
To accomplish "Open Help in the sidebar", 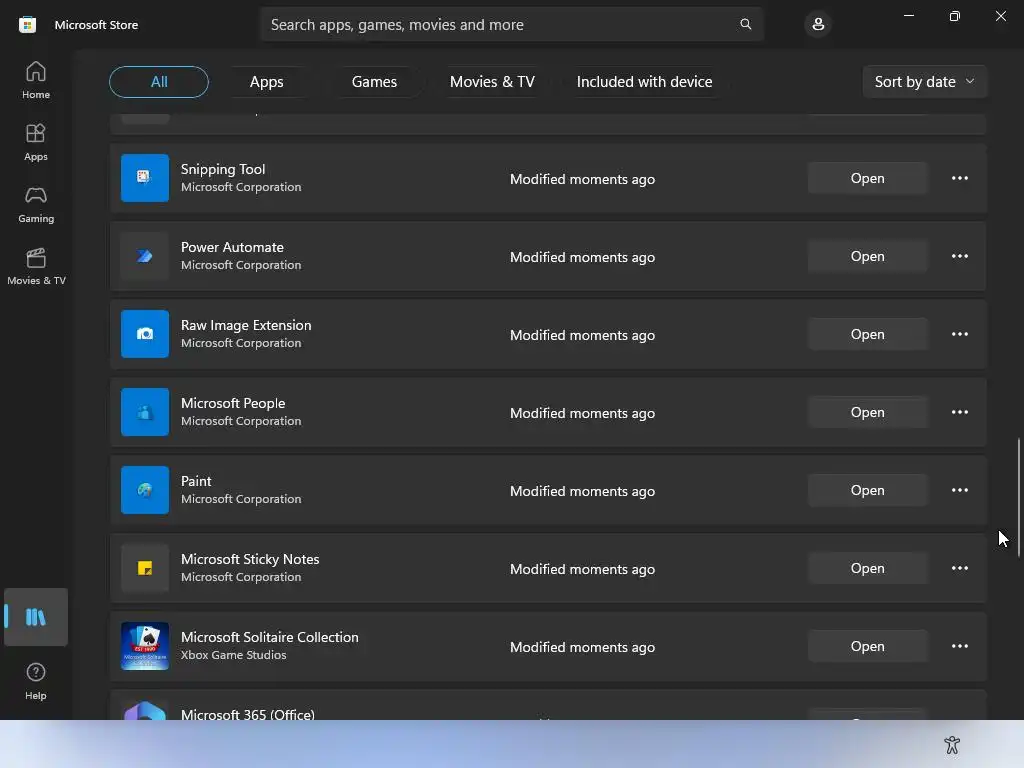I will pyautogui.click(x=36, y=682).
